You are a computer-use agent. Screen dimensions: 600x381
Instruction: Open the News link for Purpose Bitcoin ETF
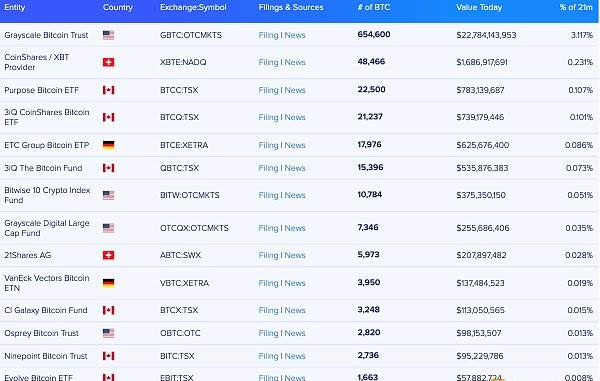(x=295, y=90)
